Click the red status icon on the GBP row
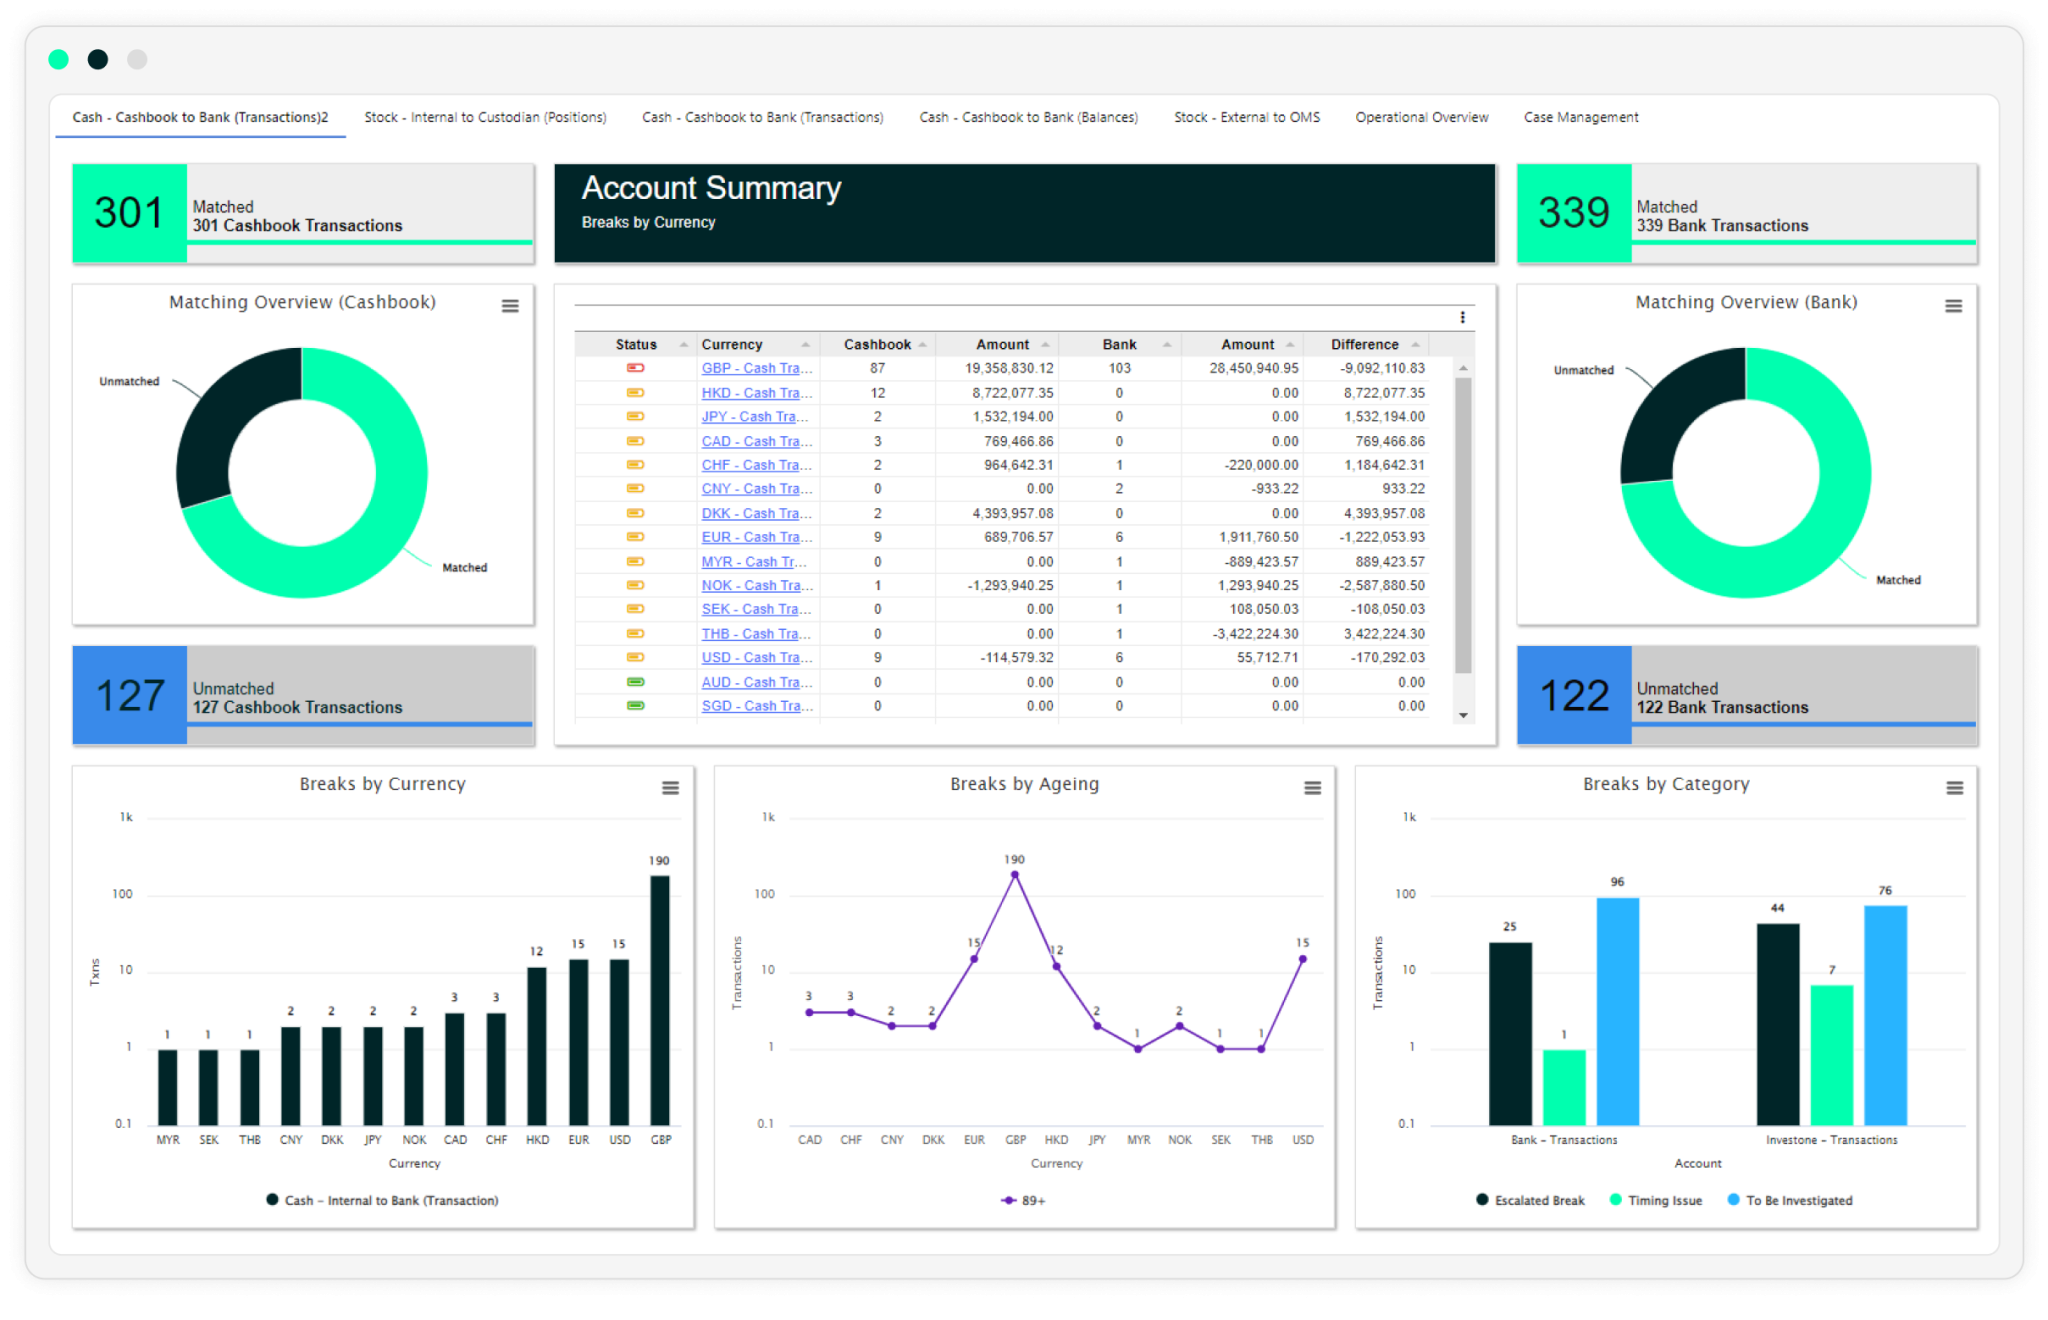This screenshot has height=1320, width=2048. [634, 368]
